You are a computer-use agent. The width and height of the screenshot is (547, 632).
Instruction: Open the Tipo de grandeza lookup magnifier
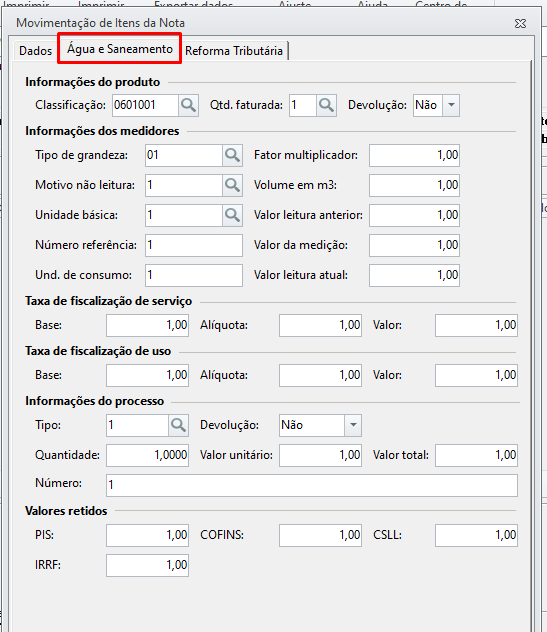pyautogui.click(x=232, y=155)
